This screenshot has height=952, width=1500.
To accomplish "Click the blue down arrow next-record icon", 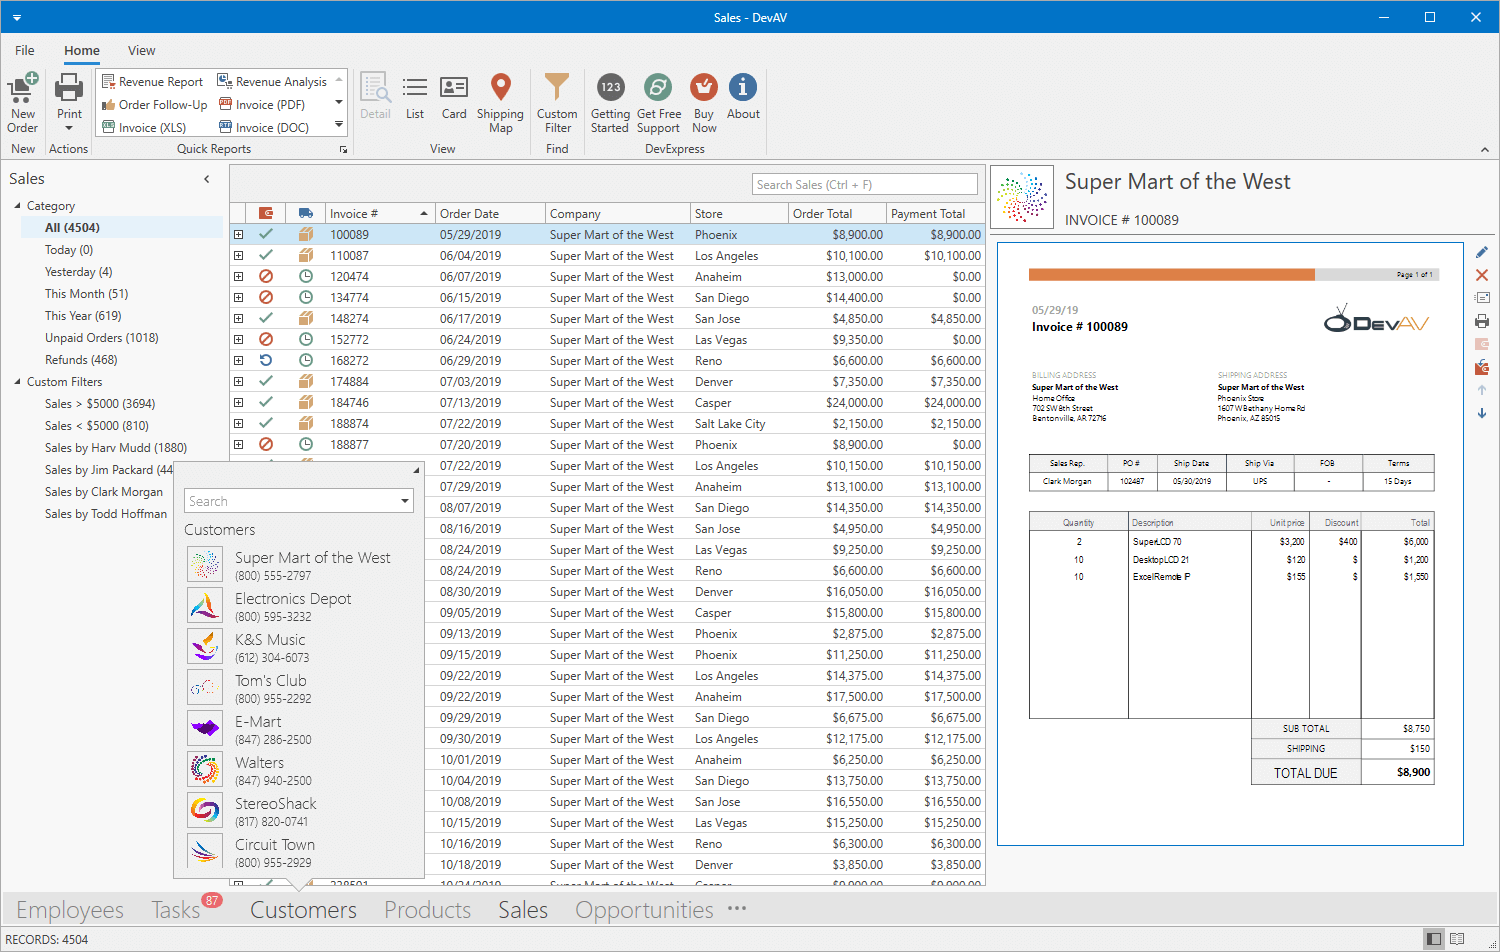I will coord(1481,413).
